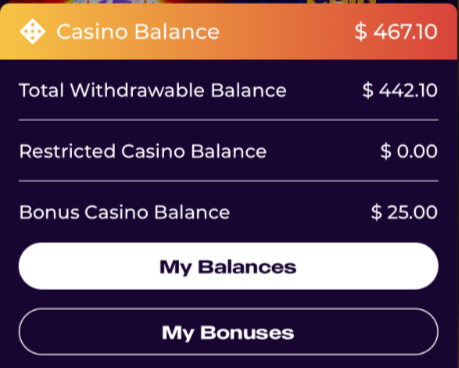Click the divider under Restricted Casino Balance
The height and width of the screenshot is (368, 459).
point(229,181)
